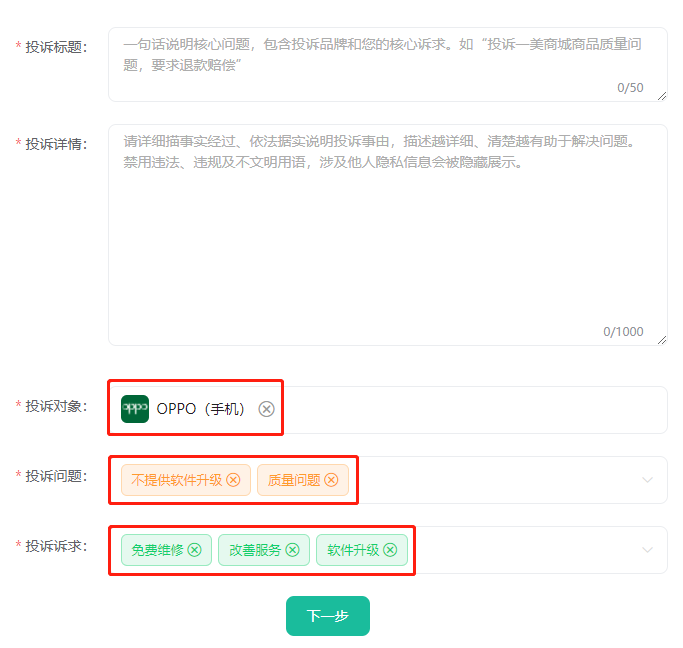Click the 投诉标题 resize handle

(x=662, y=96)
